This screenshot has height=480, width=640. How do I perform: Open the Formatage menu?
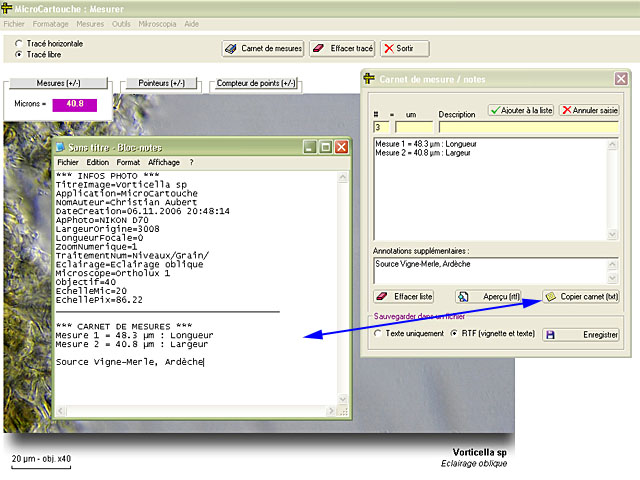(x=51, y=24)
